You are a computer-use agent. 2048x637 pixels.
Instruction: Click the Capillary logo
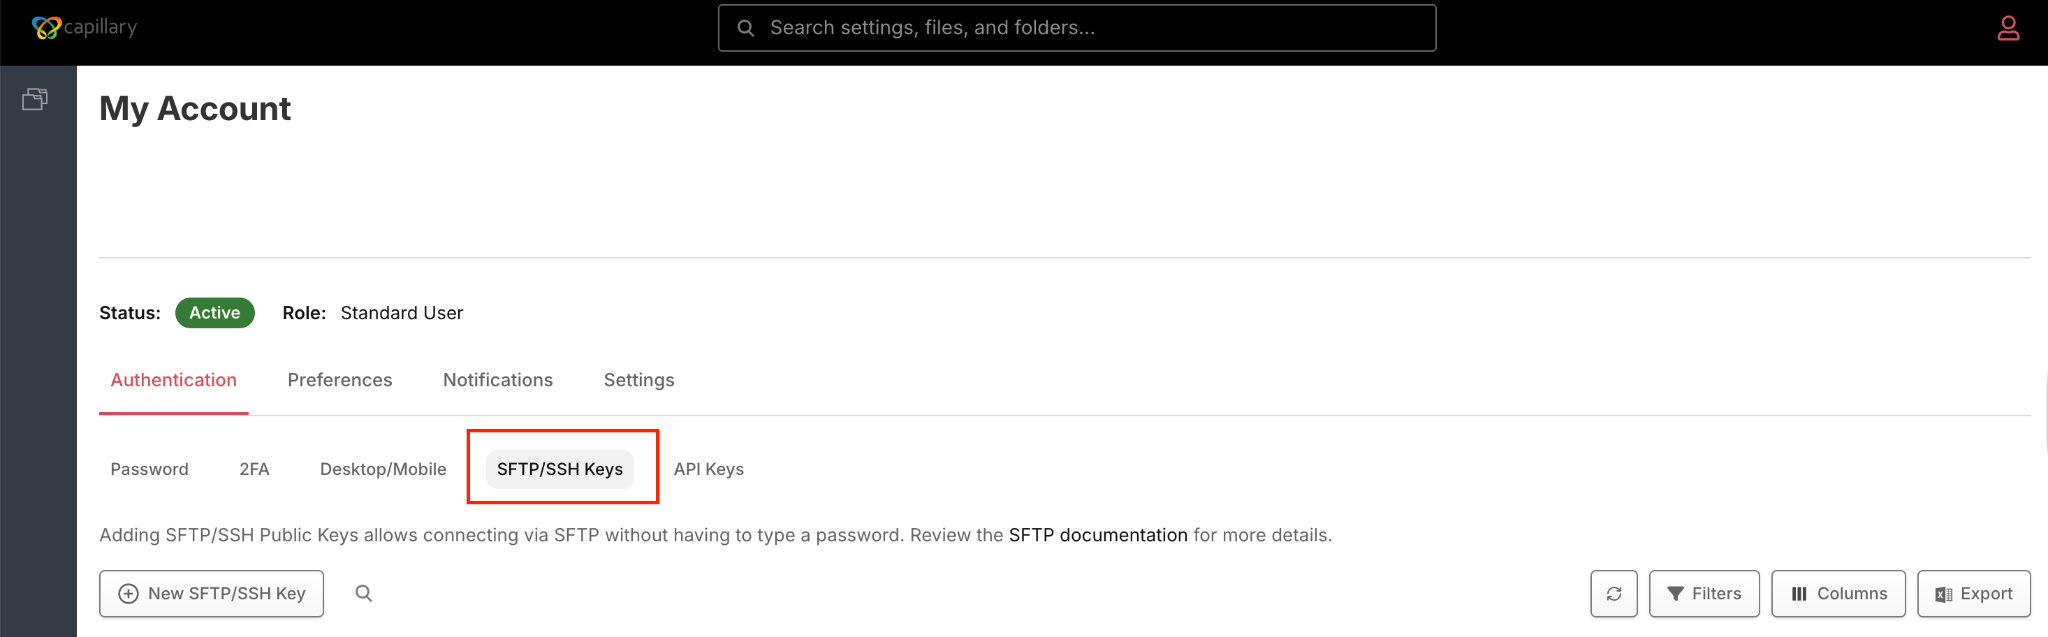pos(84,28)
